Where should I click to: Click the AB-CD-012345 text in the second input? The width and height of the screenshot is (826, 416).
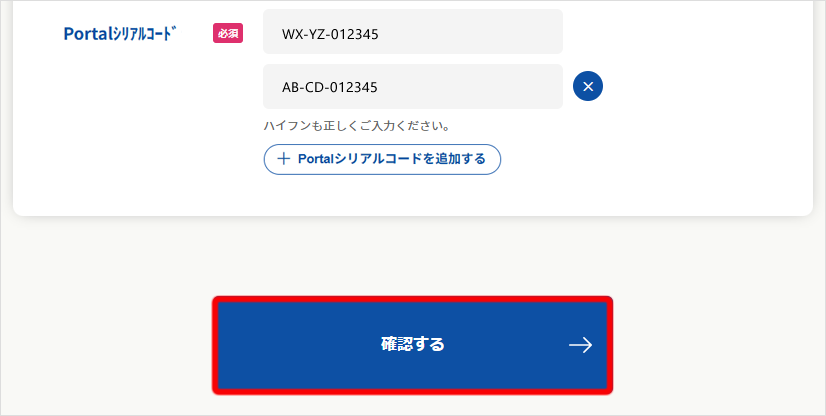click(330, 87)
